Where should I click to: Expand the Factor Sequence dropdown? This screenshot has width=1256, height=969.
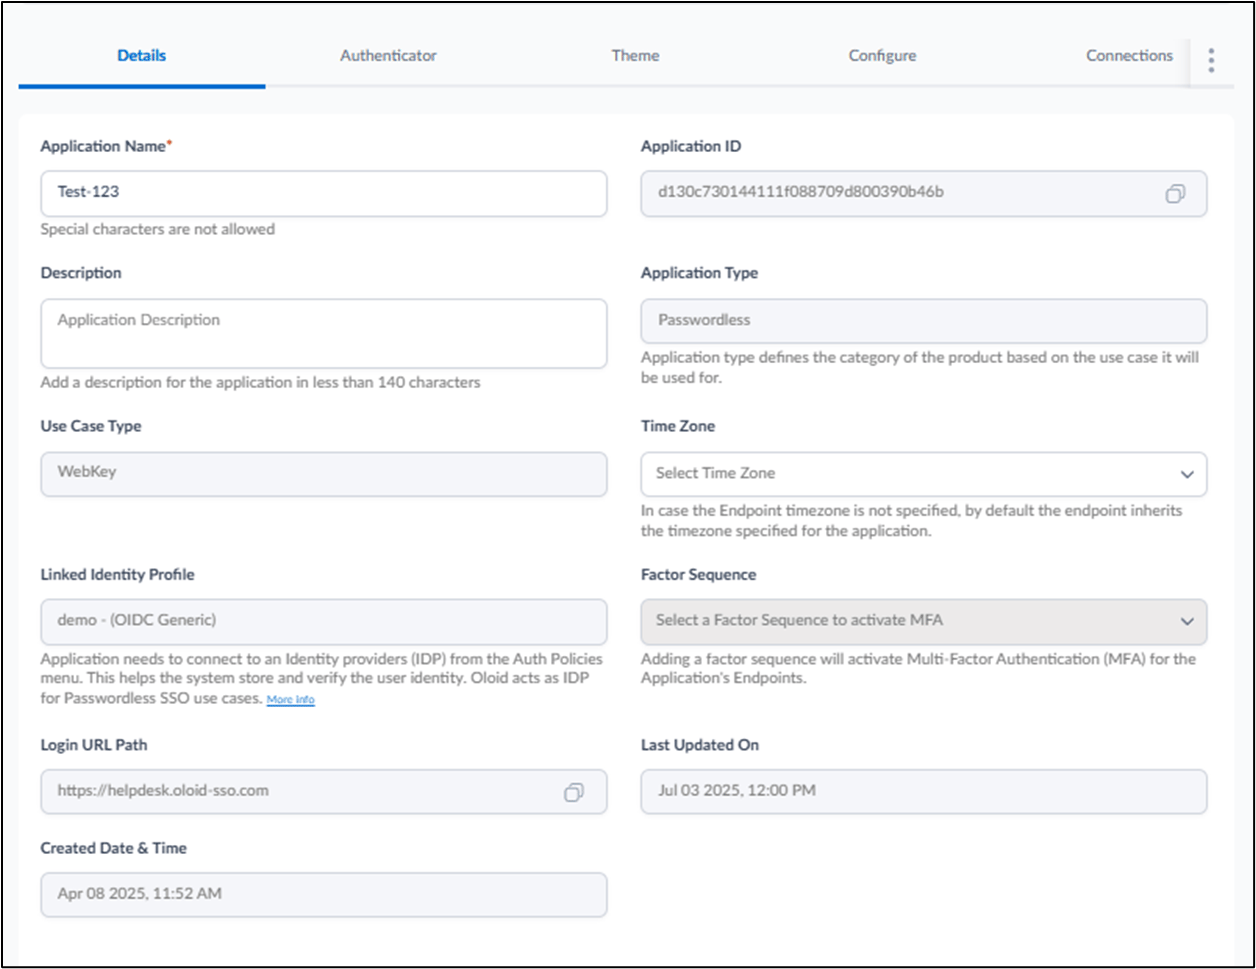click(x=923, y=621)
